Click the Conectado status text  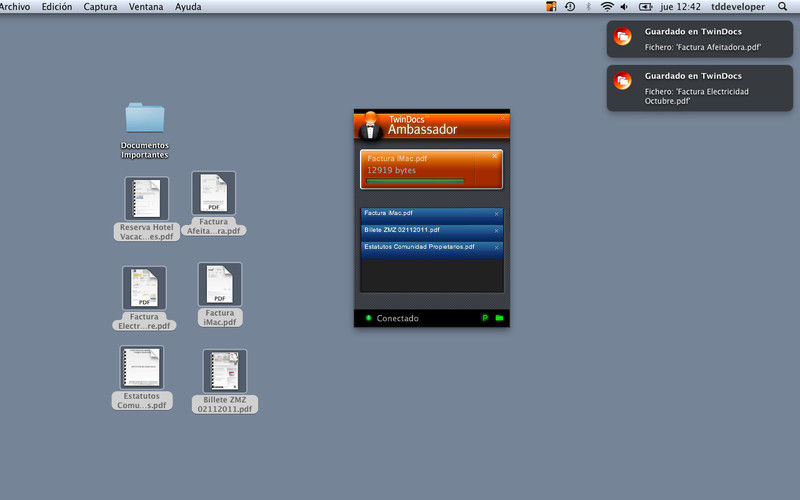coord(397,318)
